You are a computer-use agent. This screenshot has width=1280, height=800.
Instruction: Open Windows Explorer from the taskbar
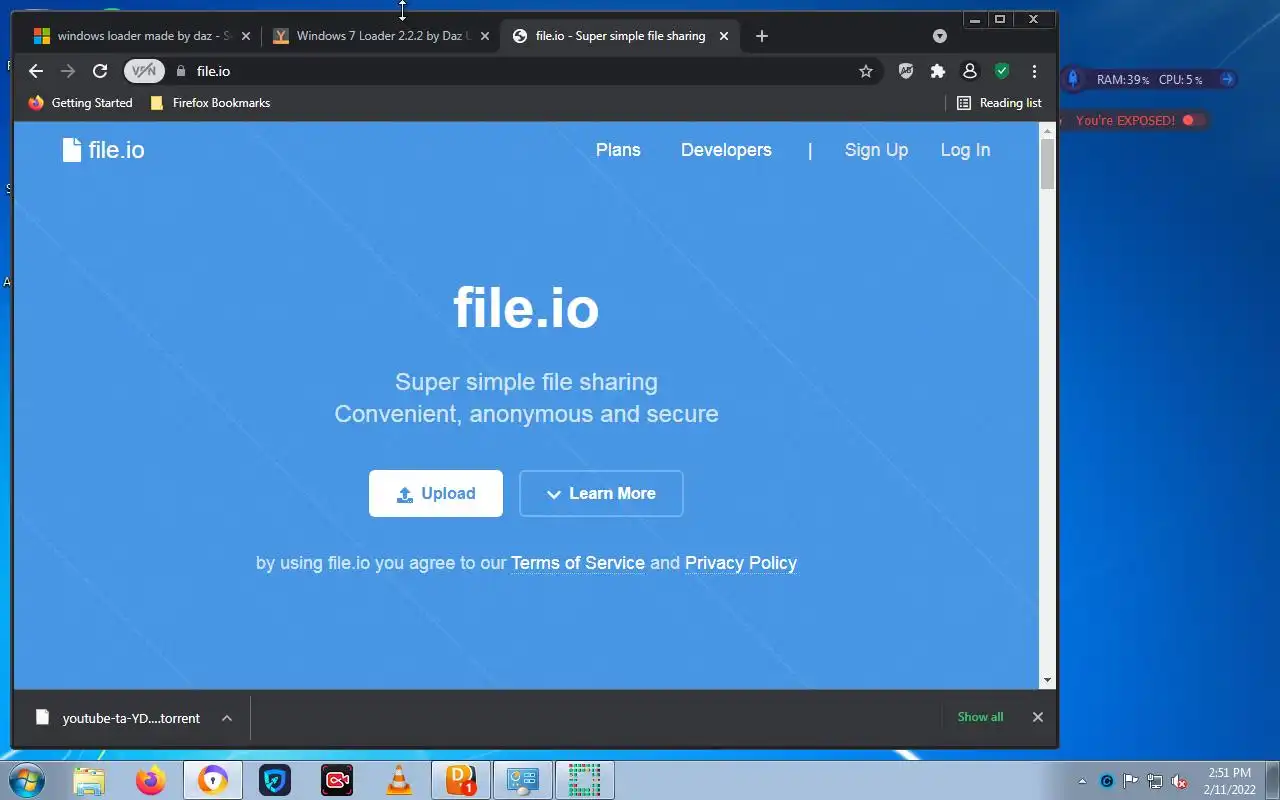tap(89, 780)
